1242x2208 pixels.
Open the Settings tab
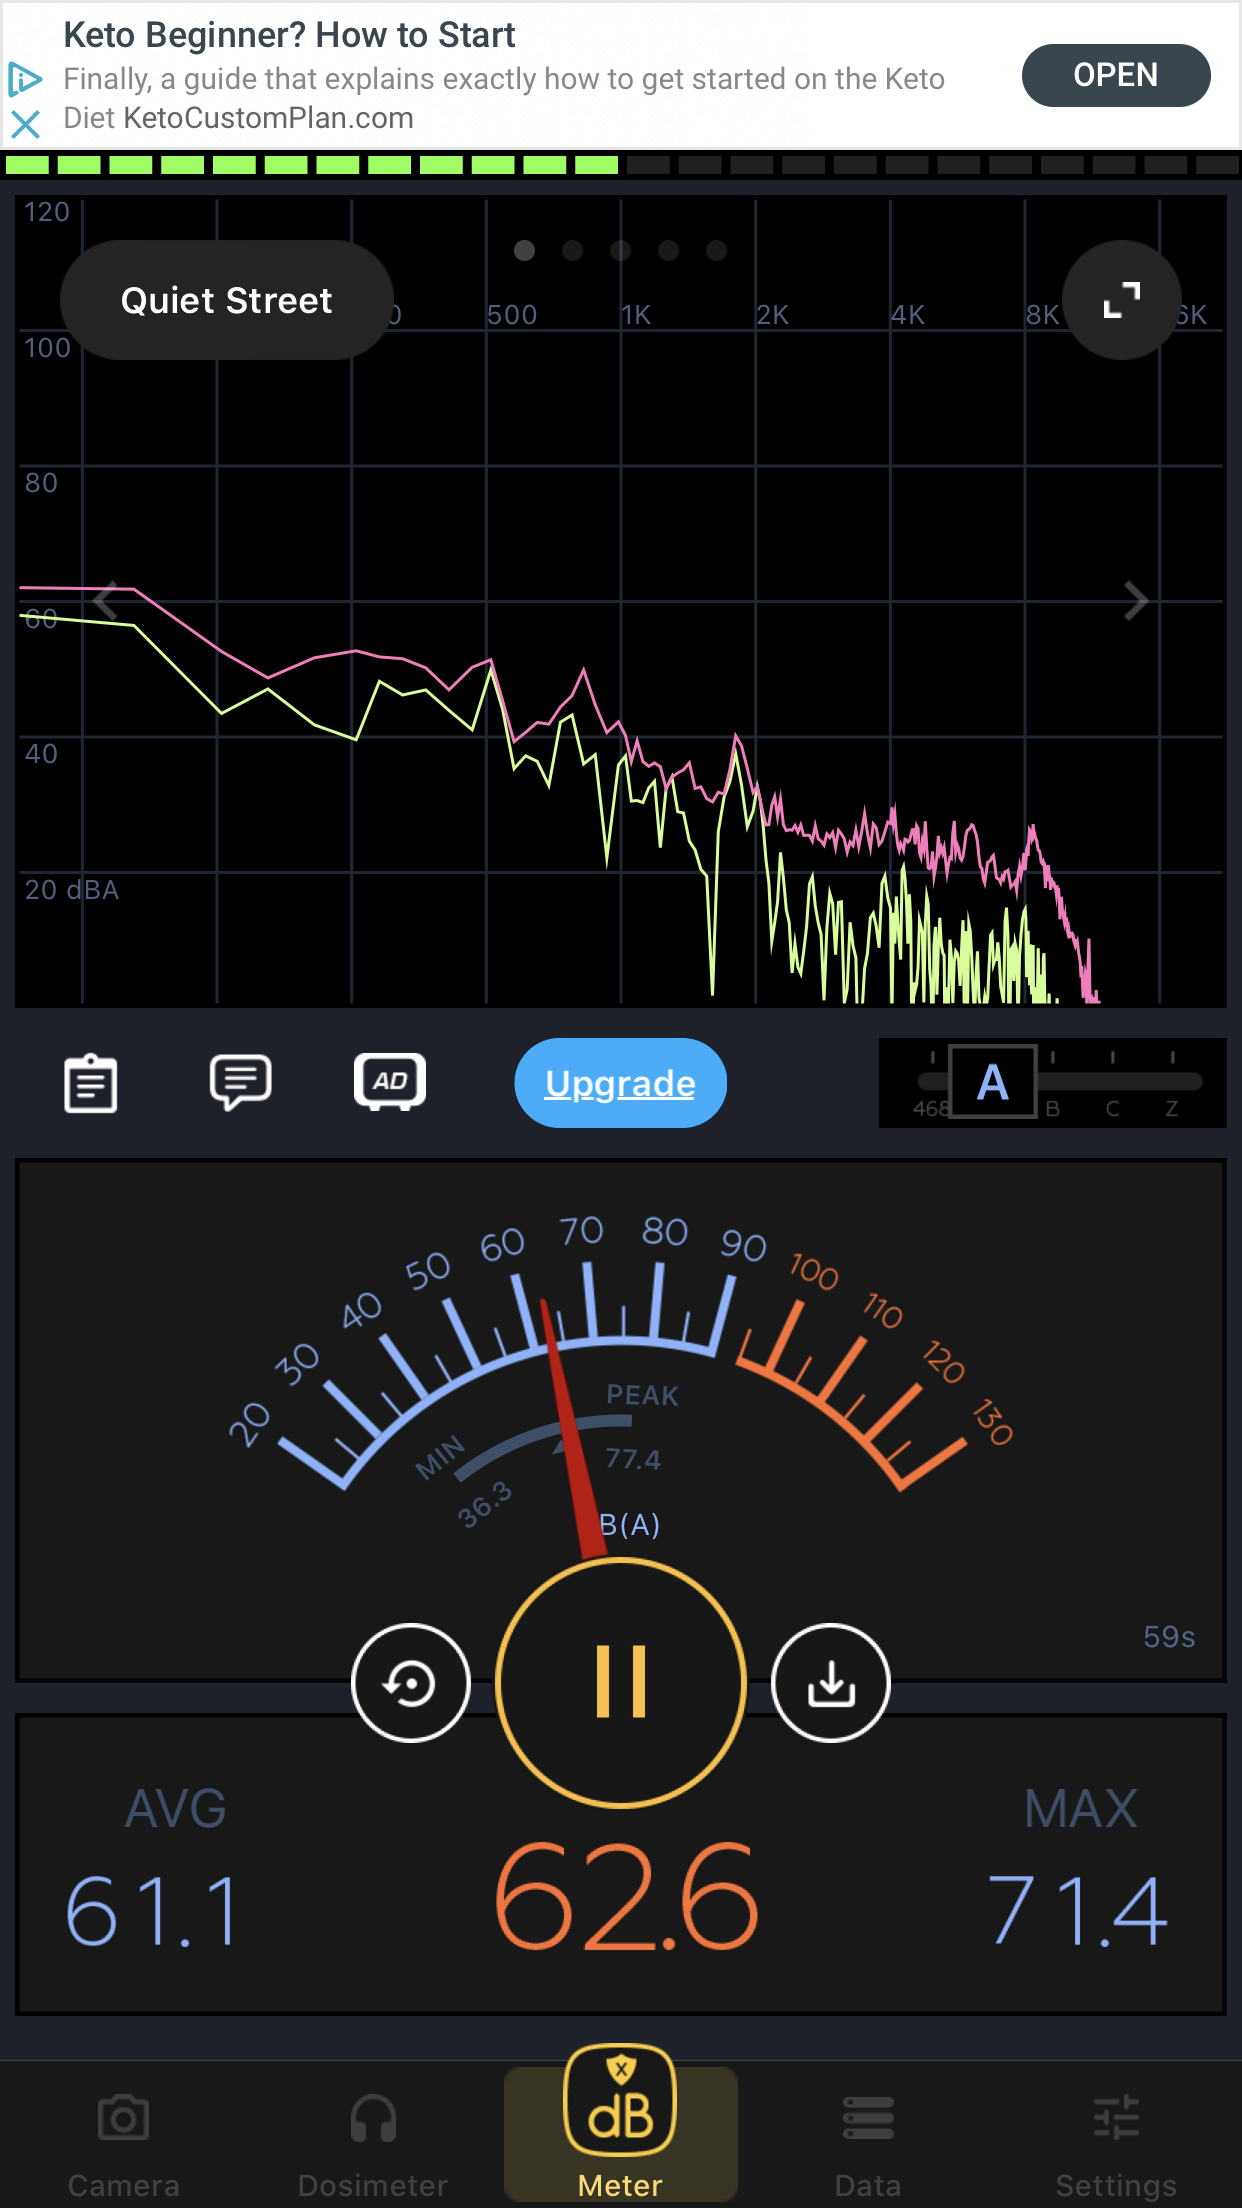coord(1116,2142)
